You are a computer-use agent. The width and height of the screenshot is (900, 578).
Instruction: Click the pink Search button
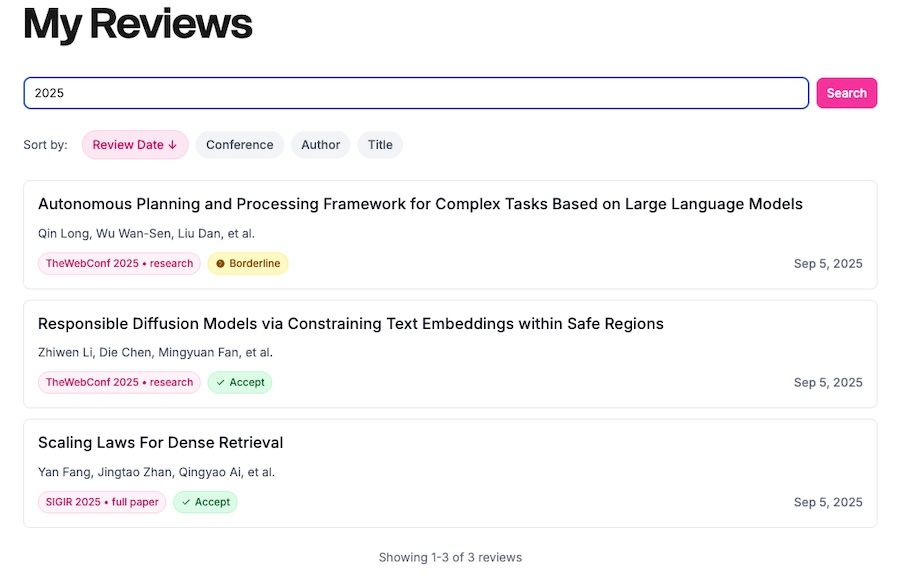(846, 93)
